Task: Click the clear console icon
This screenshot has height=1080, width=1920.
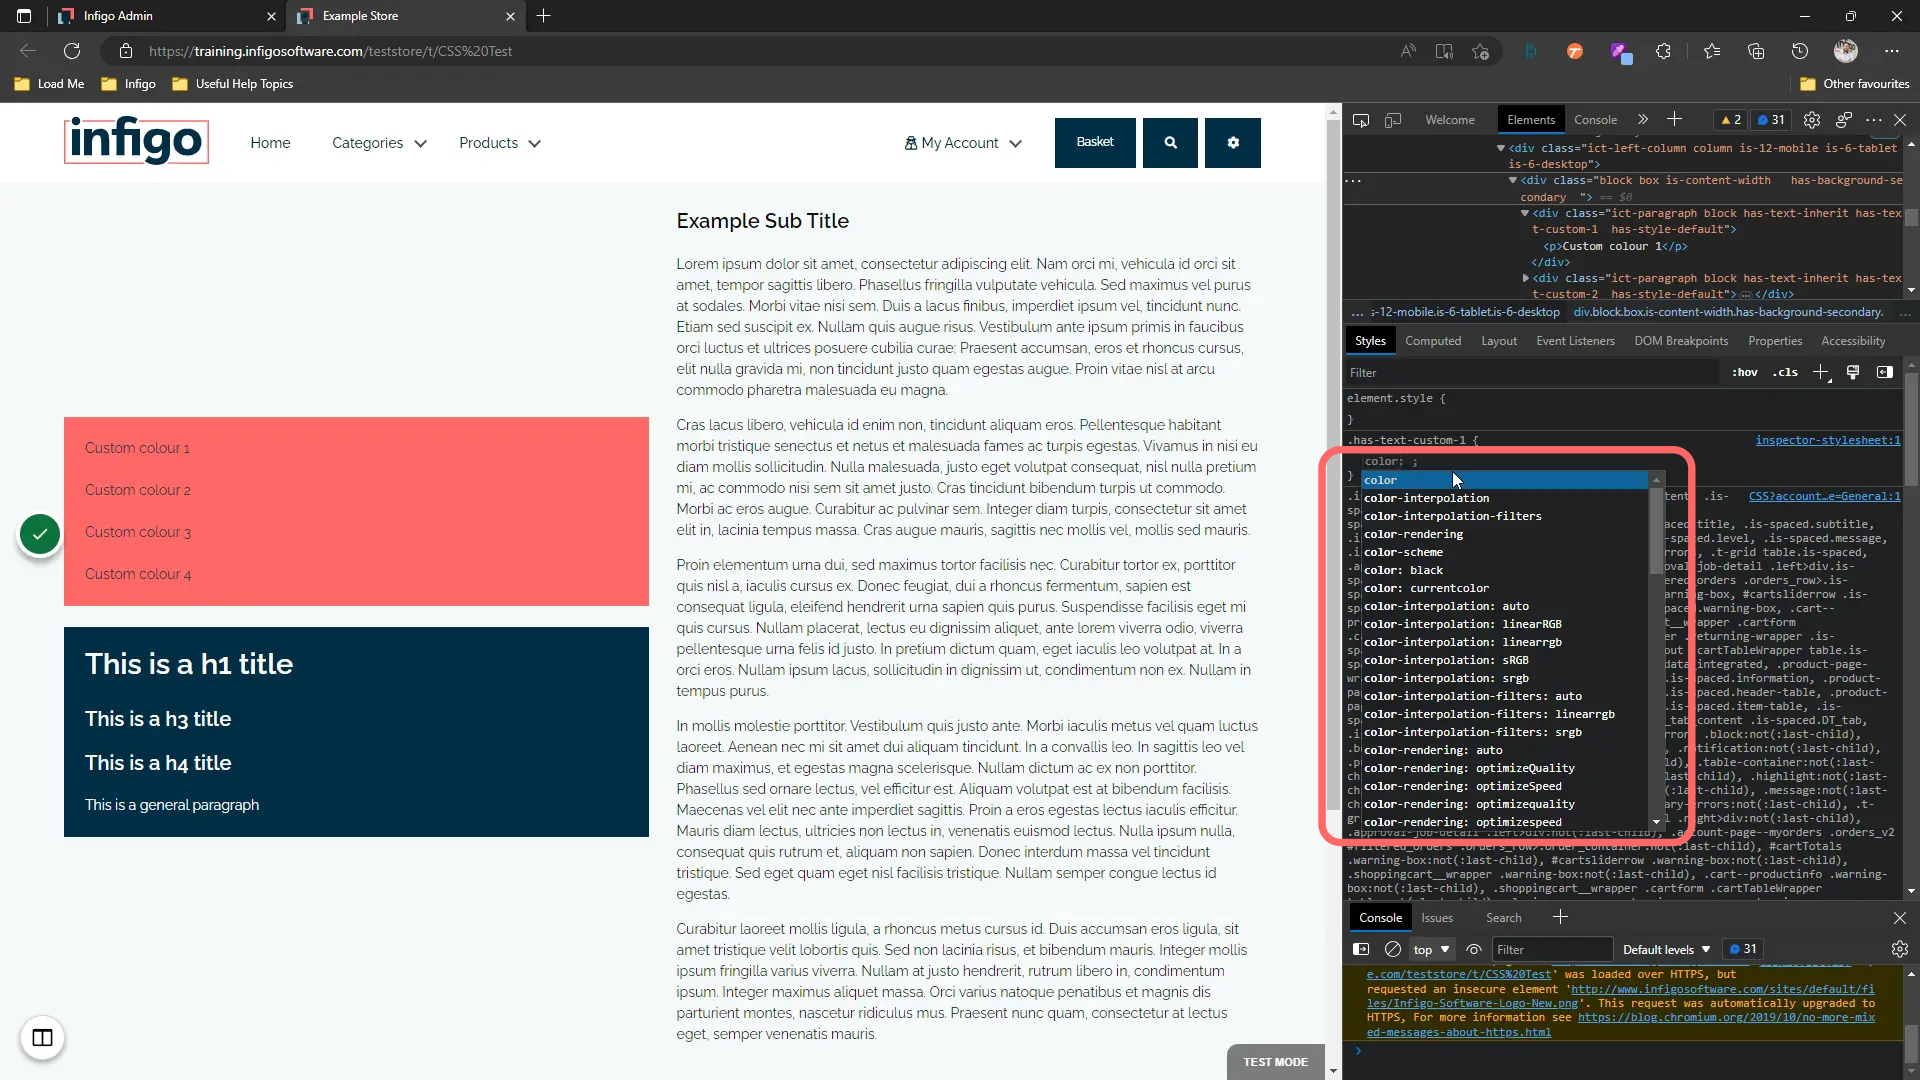Action: 1392,949
